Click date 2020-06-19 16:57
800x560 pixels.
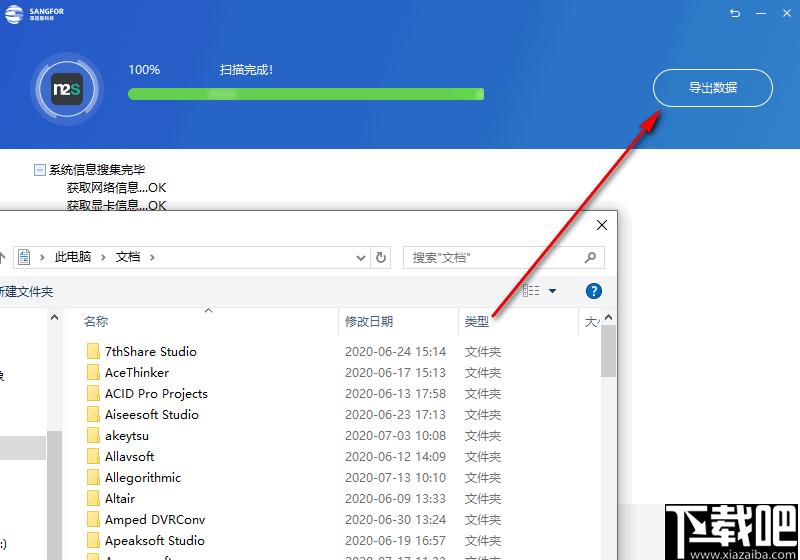click(395, 540)
